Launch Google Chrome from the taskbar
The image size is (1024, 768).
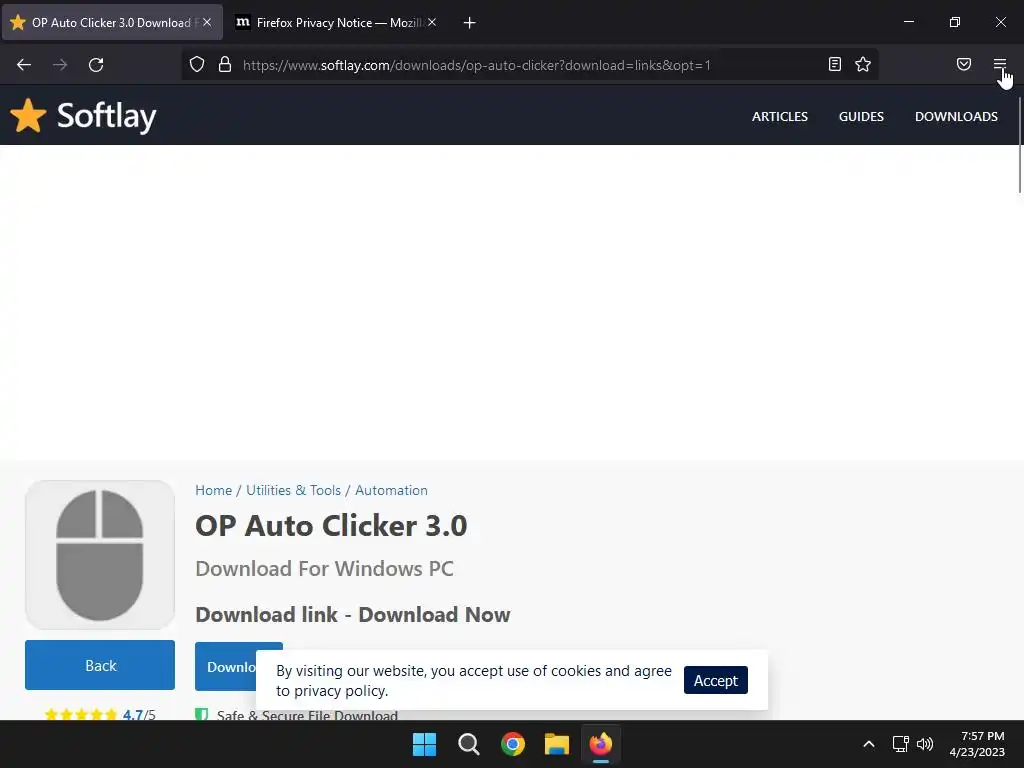click(x=513, y=744)
